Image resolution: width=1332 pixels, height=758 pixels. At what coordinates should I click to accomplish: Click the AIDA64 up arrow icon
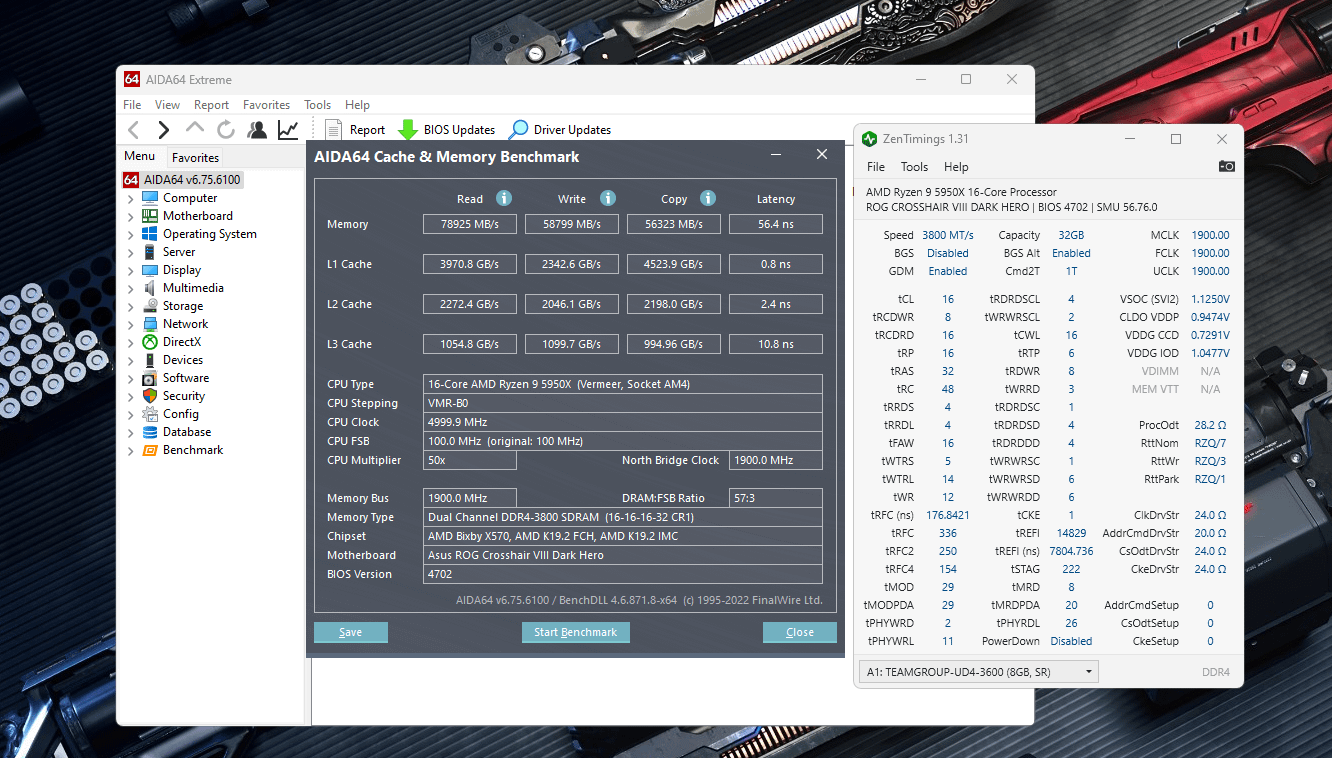pyautogui.click(x=195, y=129)
